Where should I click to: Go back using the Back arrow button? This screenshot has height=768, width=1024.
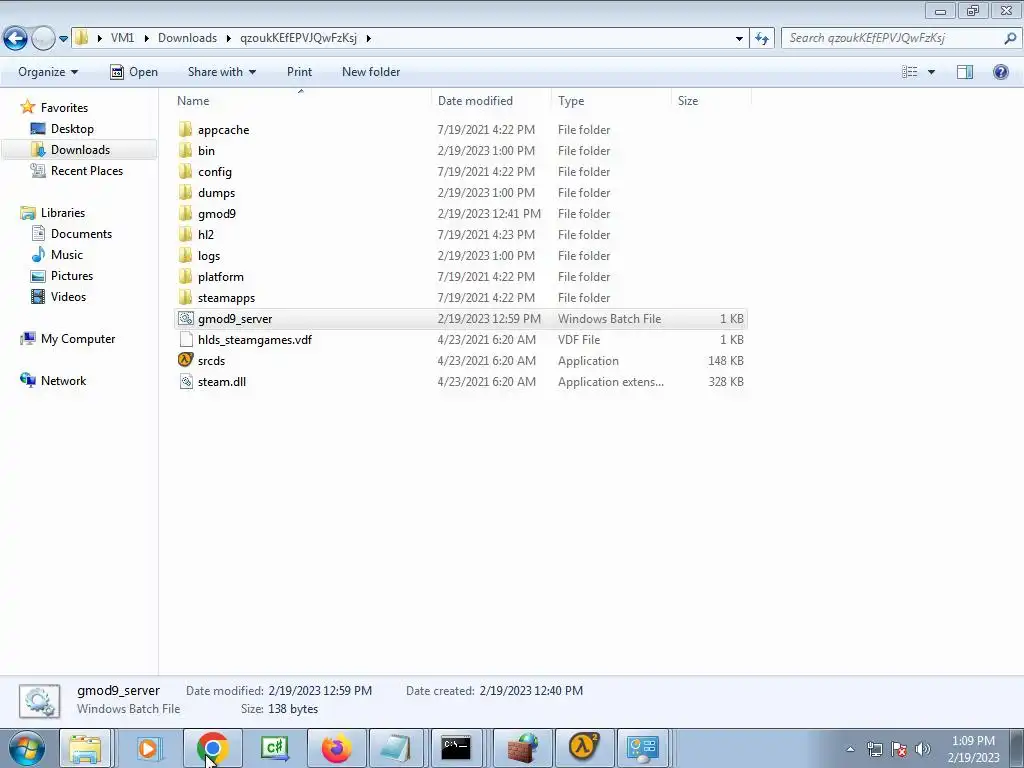click(15, 38)
